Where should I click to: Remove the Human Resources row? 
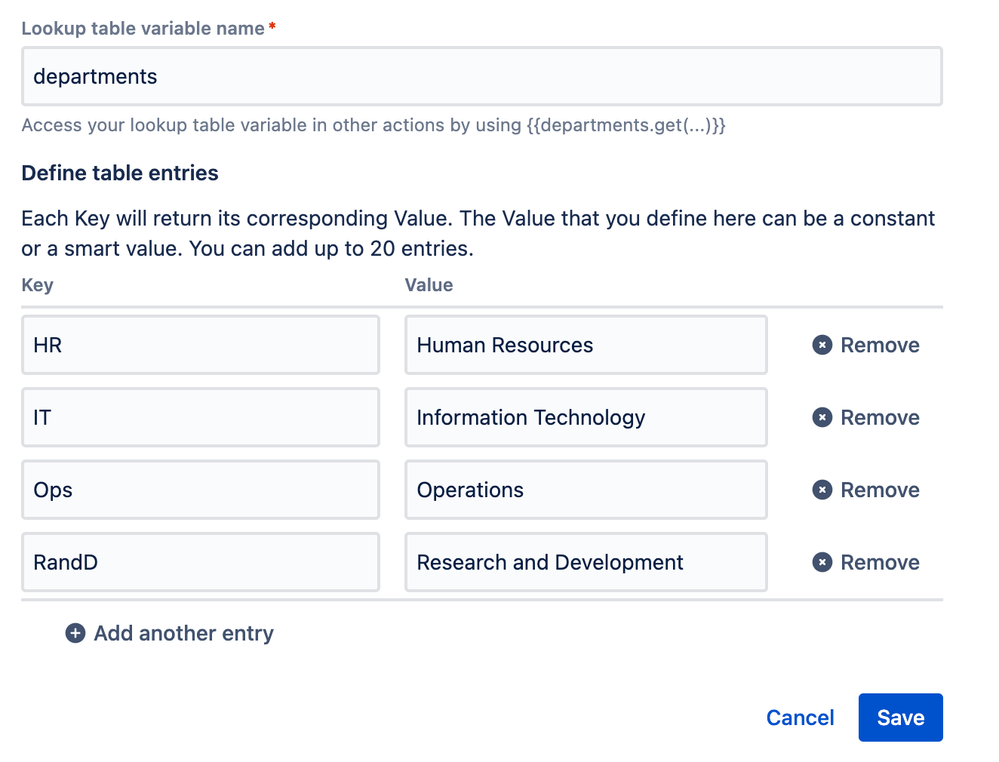pyautogui.click(x=878, y=345)
